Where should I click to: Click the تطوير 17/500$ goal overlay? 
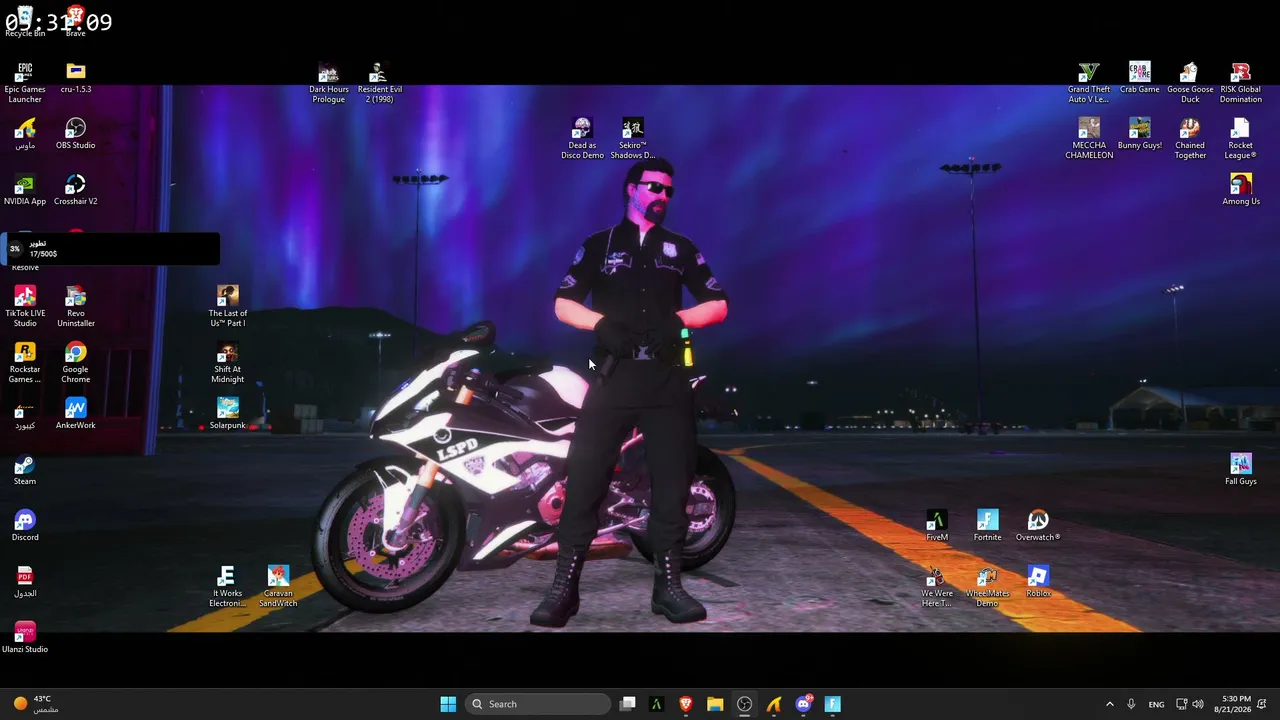pyautogui.click(x=110, y=249)
